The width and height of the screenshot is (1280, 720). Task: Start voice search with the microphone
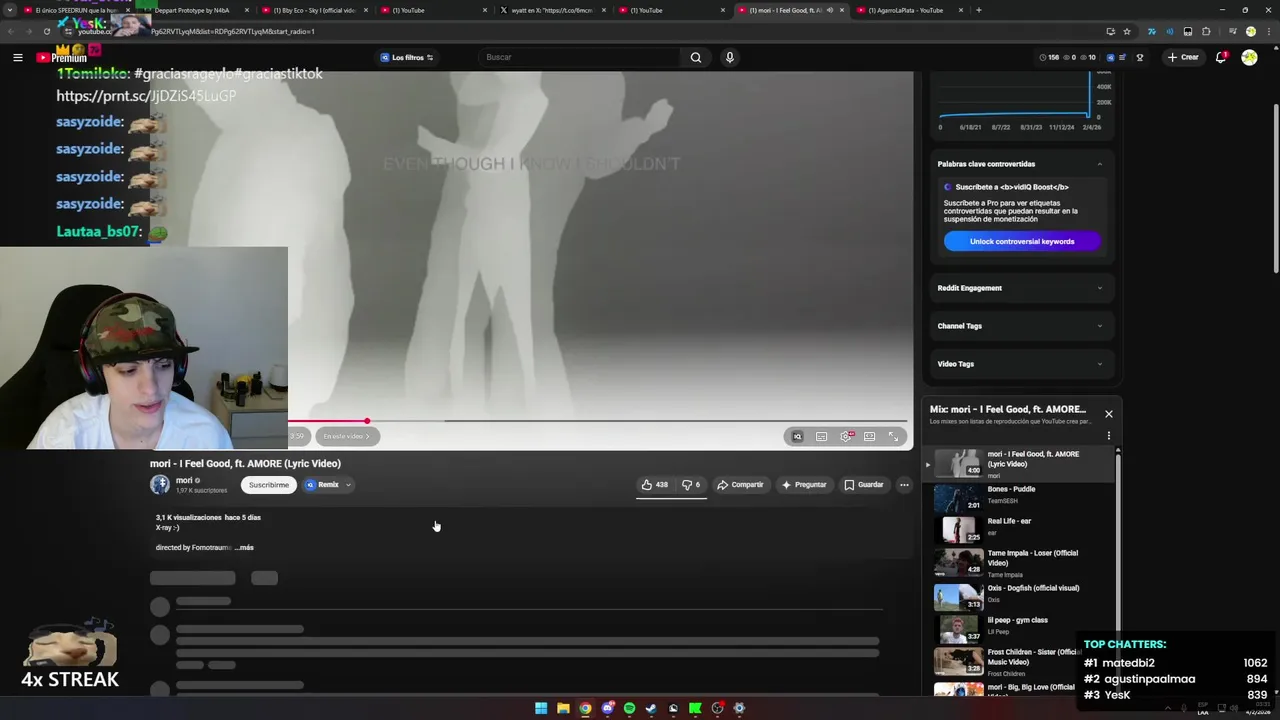coord(730,57)
